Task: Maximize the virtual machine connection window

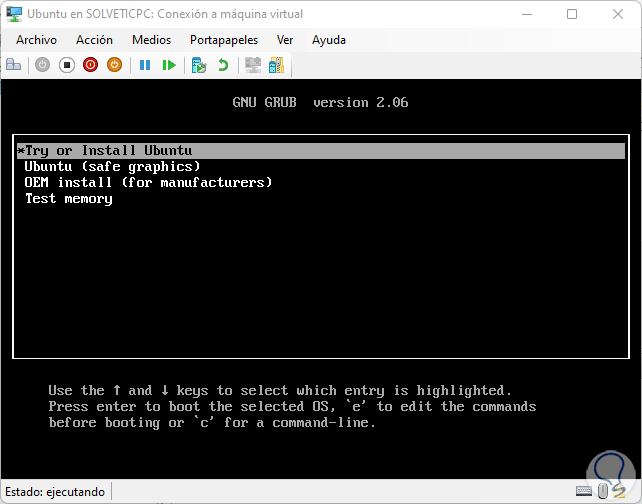Action: tap(572, 14)
